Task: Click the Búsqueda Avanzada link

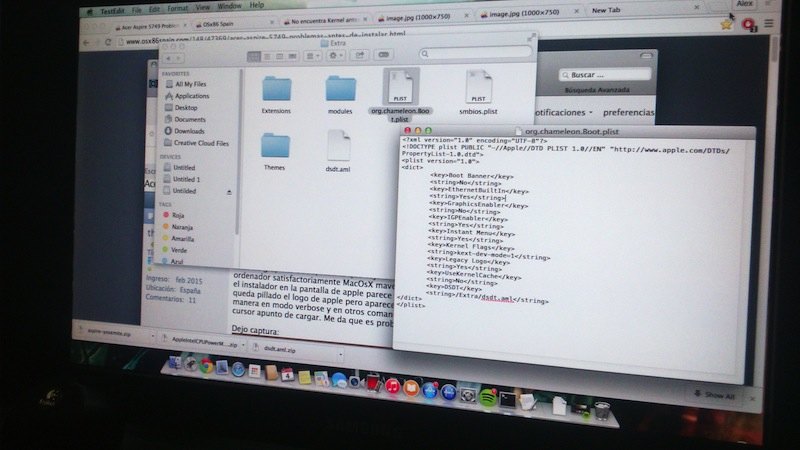Action: [x=597, y=90]
